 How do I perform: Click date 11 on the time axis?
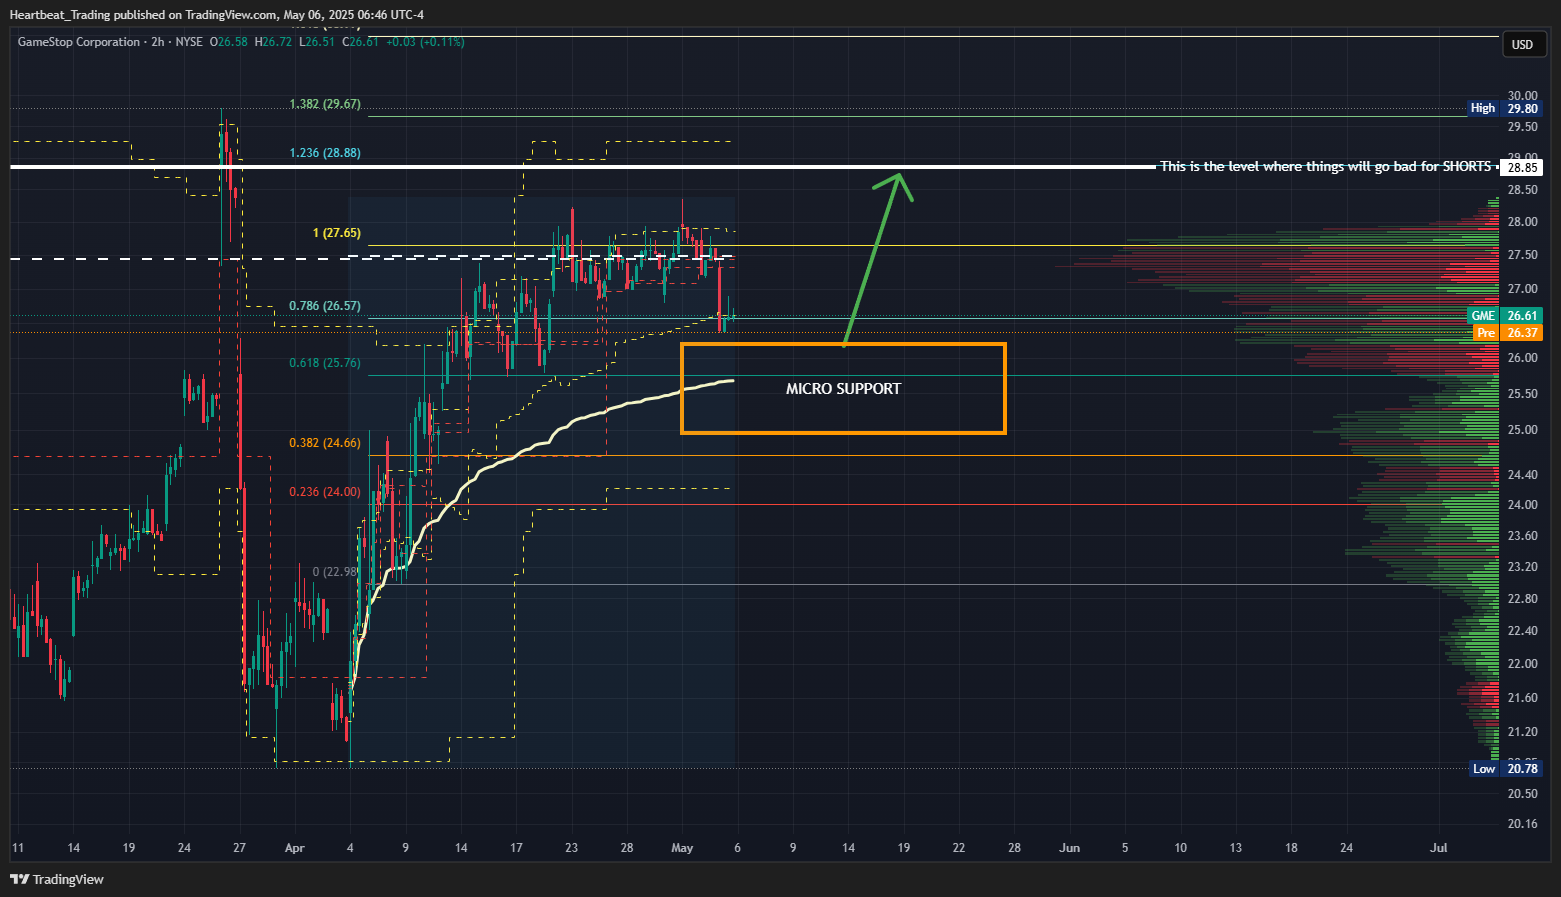point(18,848)
